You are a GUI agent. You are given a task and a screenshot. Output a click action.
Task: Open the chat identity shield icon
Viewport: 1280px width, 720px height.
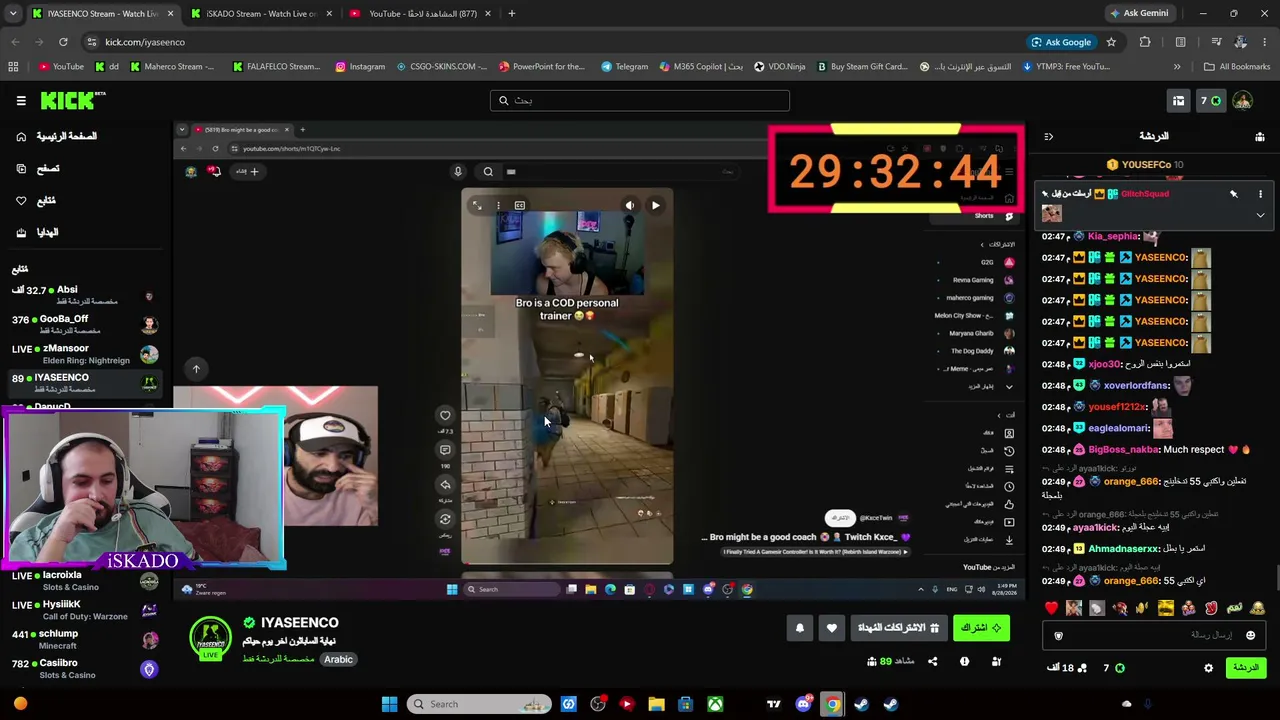[1059, 635]
